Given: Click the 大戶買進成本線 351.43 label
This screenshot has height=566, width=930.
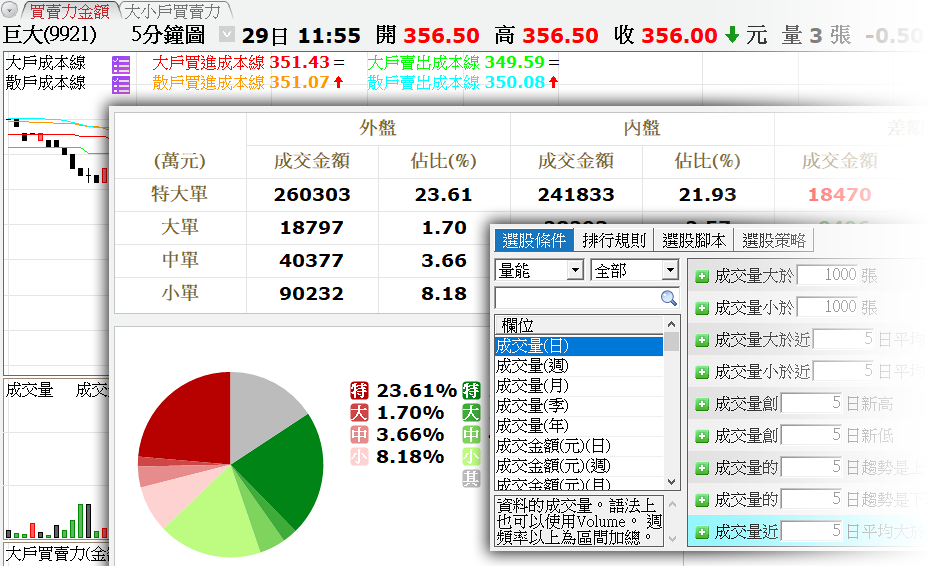Looking at the screenshot, I should coord(241,62).
